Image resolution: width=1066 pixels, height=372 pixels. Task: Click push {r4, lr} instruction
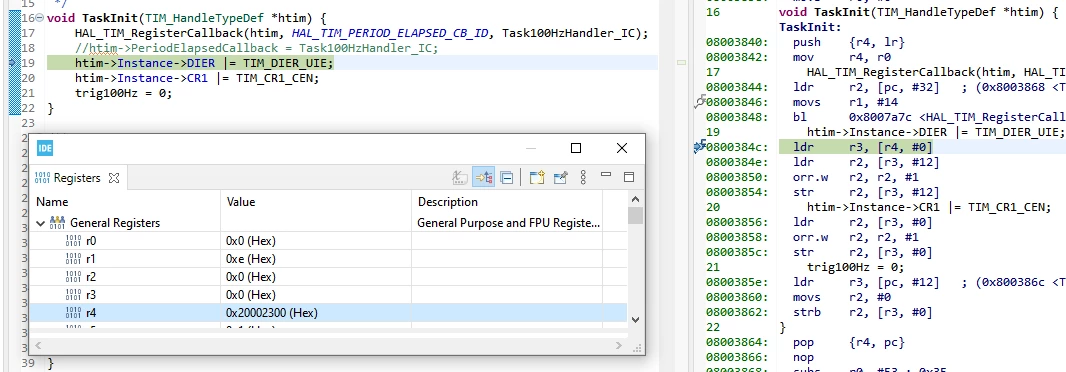click(849, 42)
